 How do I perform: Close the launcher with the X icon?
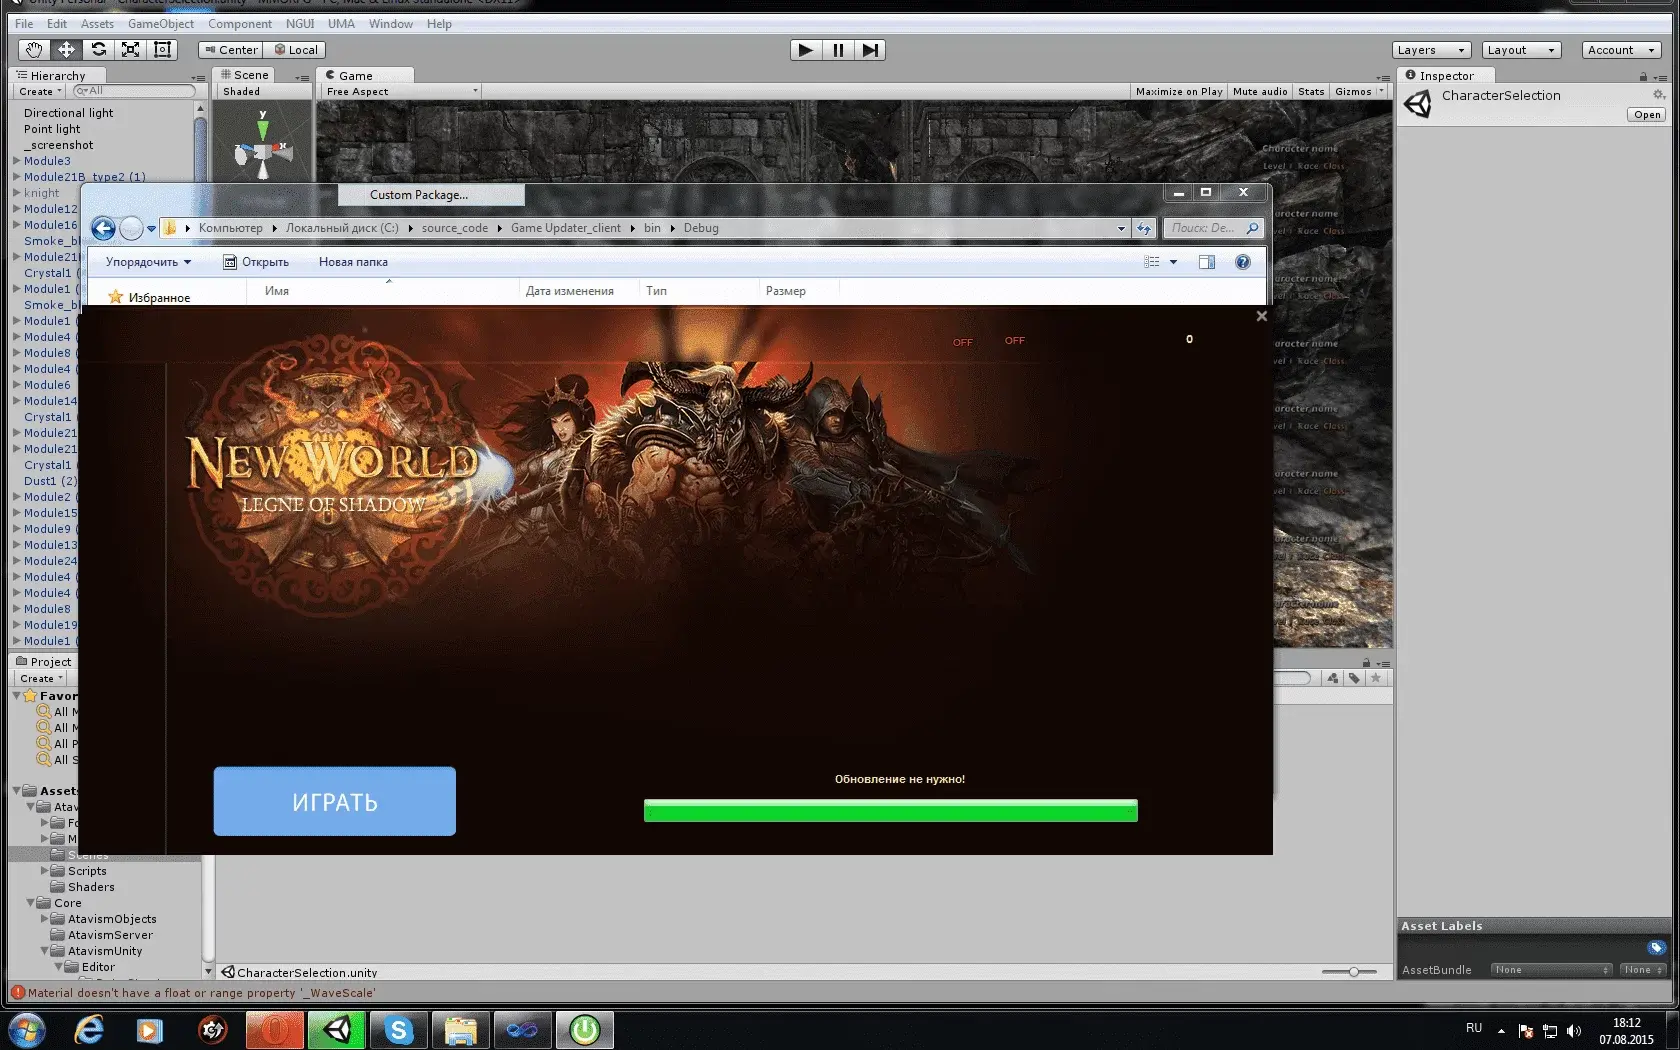[x=1261, y=316]
